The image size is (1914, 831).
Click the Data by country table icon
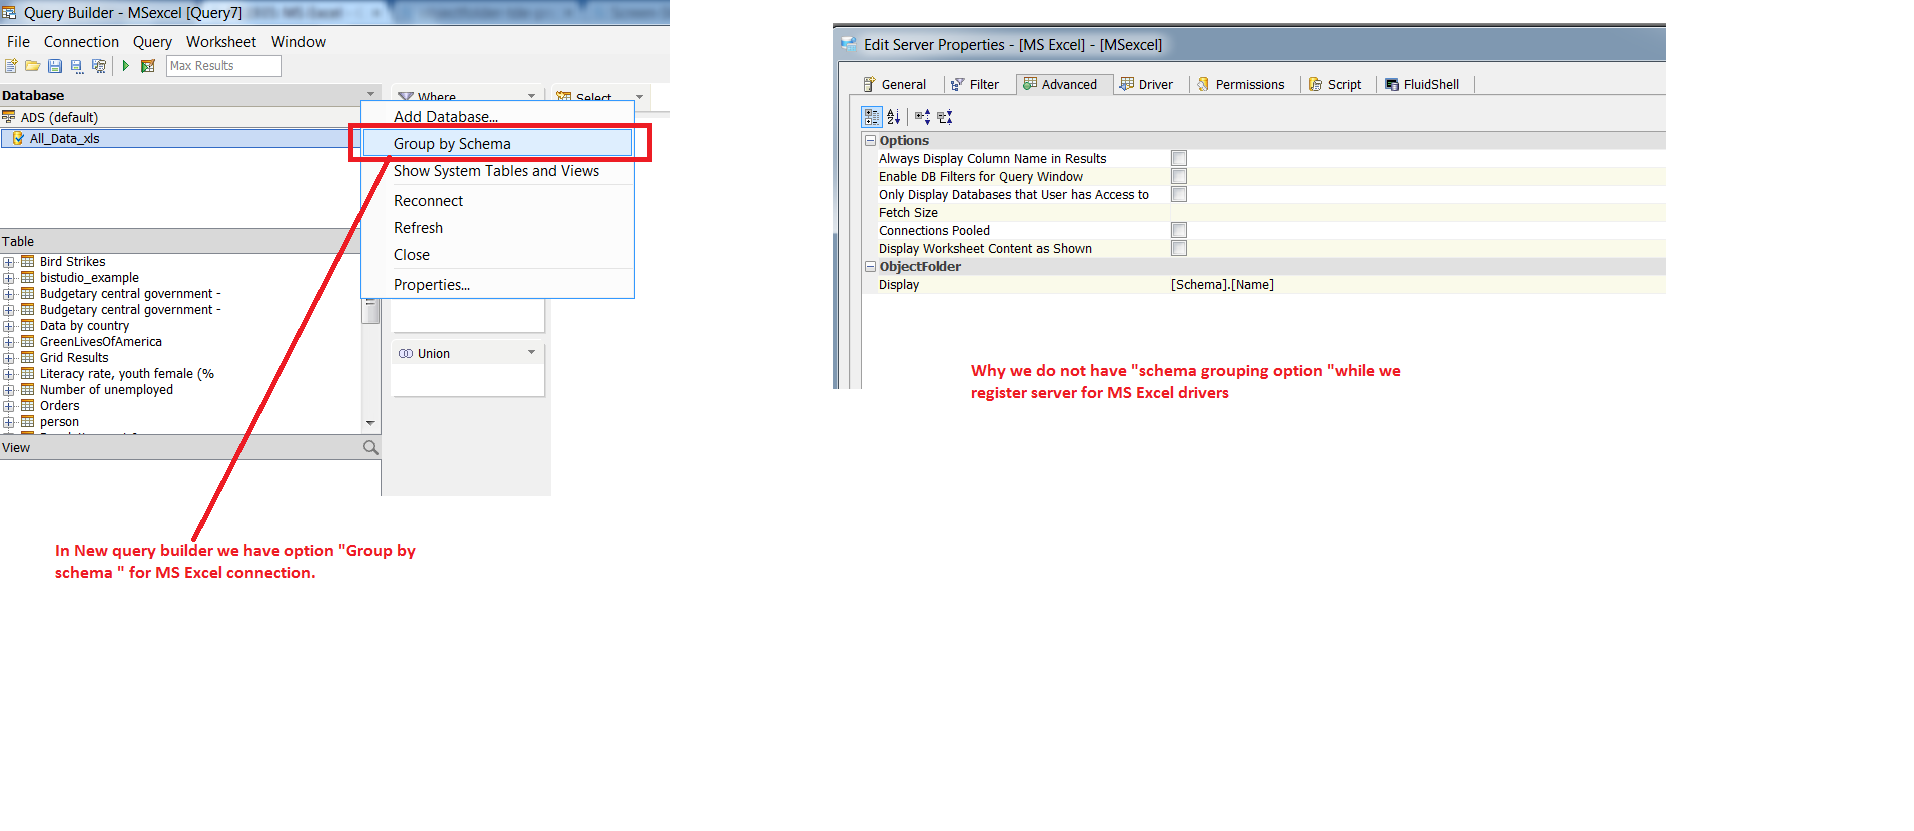(28, 326)
